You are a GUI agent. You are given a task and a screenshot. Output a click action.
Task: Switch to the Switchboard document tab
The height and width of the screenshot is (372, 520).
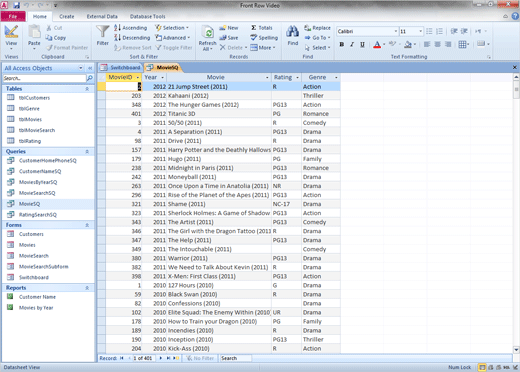(x=121, y=67)
